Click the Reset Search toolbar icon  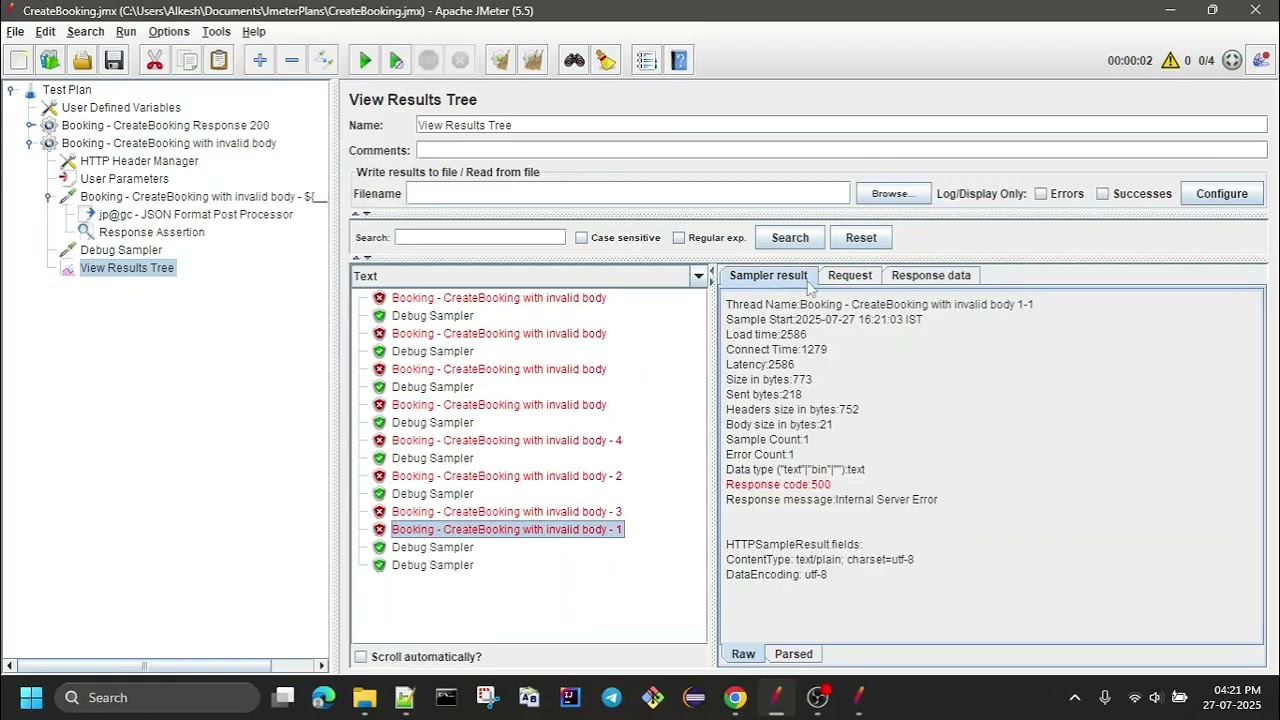(606, 61)
